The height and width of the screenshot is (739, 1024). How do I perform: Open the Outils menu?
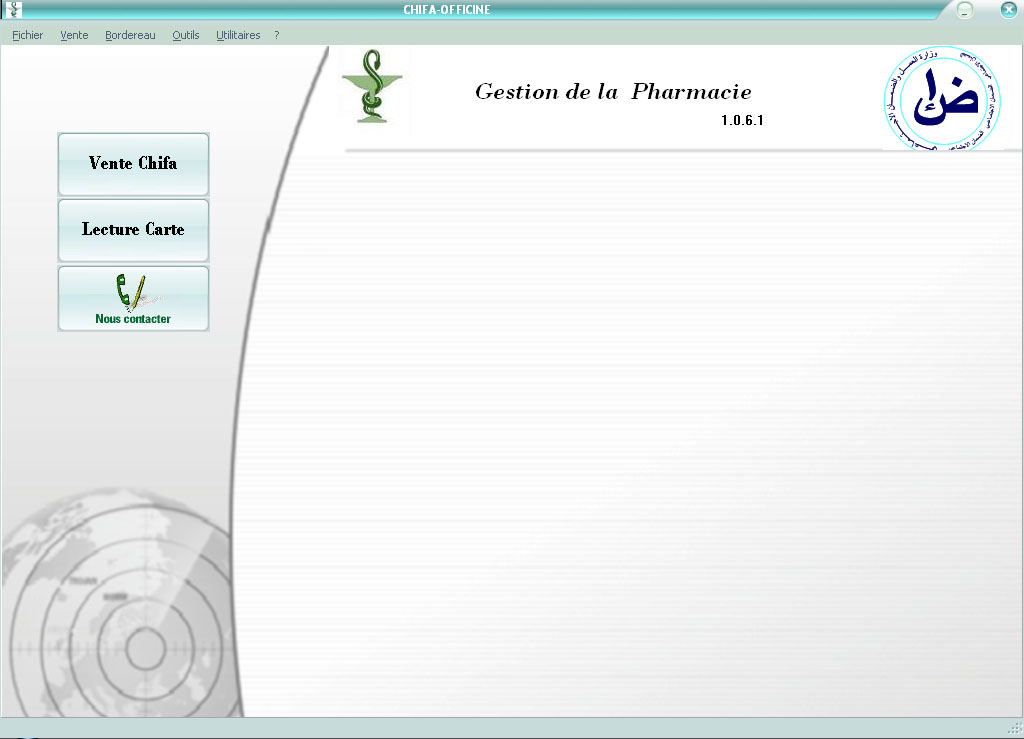click(x=185, y=35)
